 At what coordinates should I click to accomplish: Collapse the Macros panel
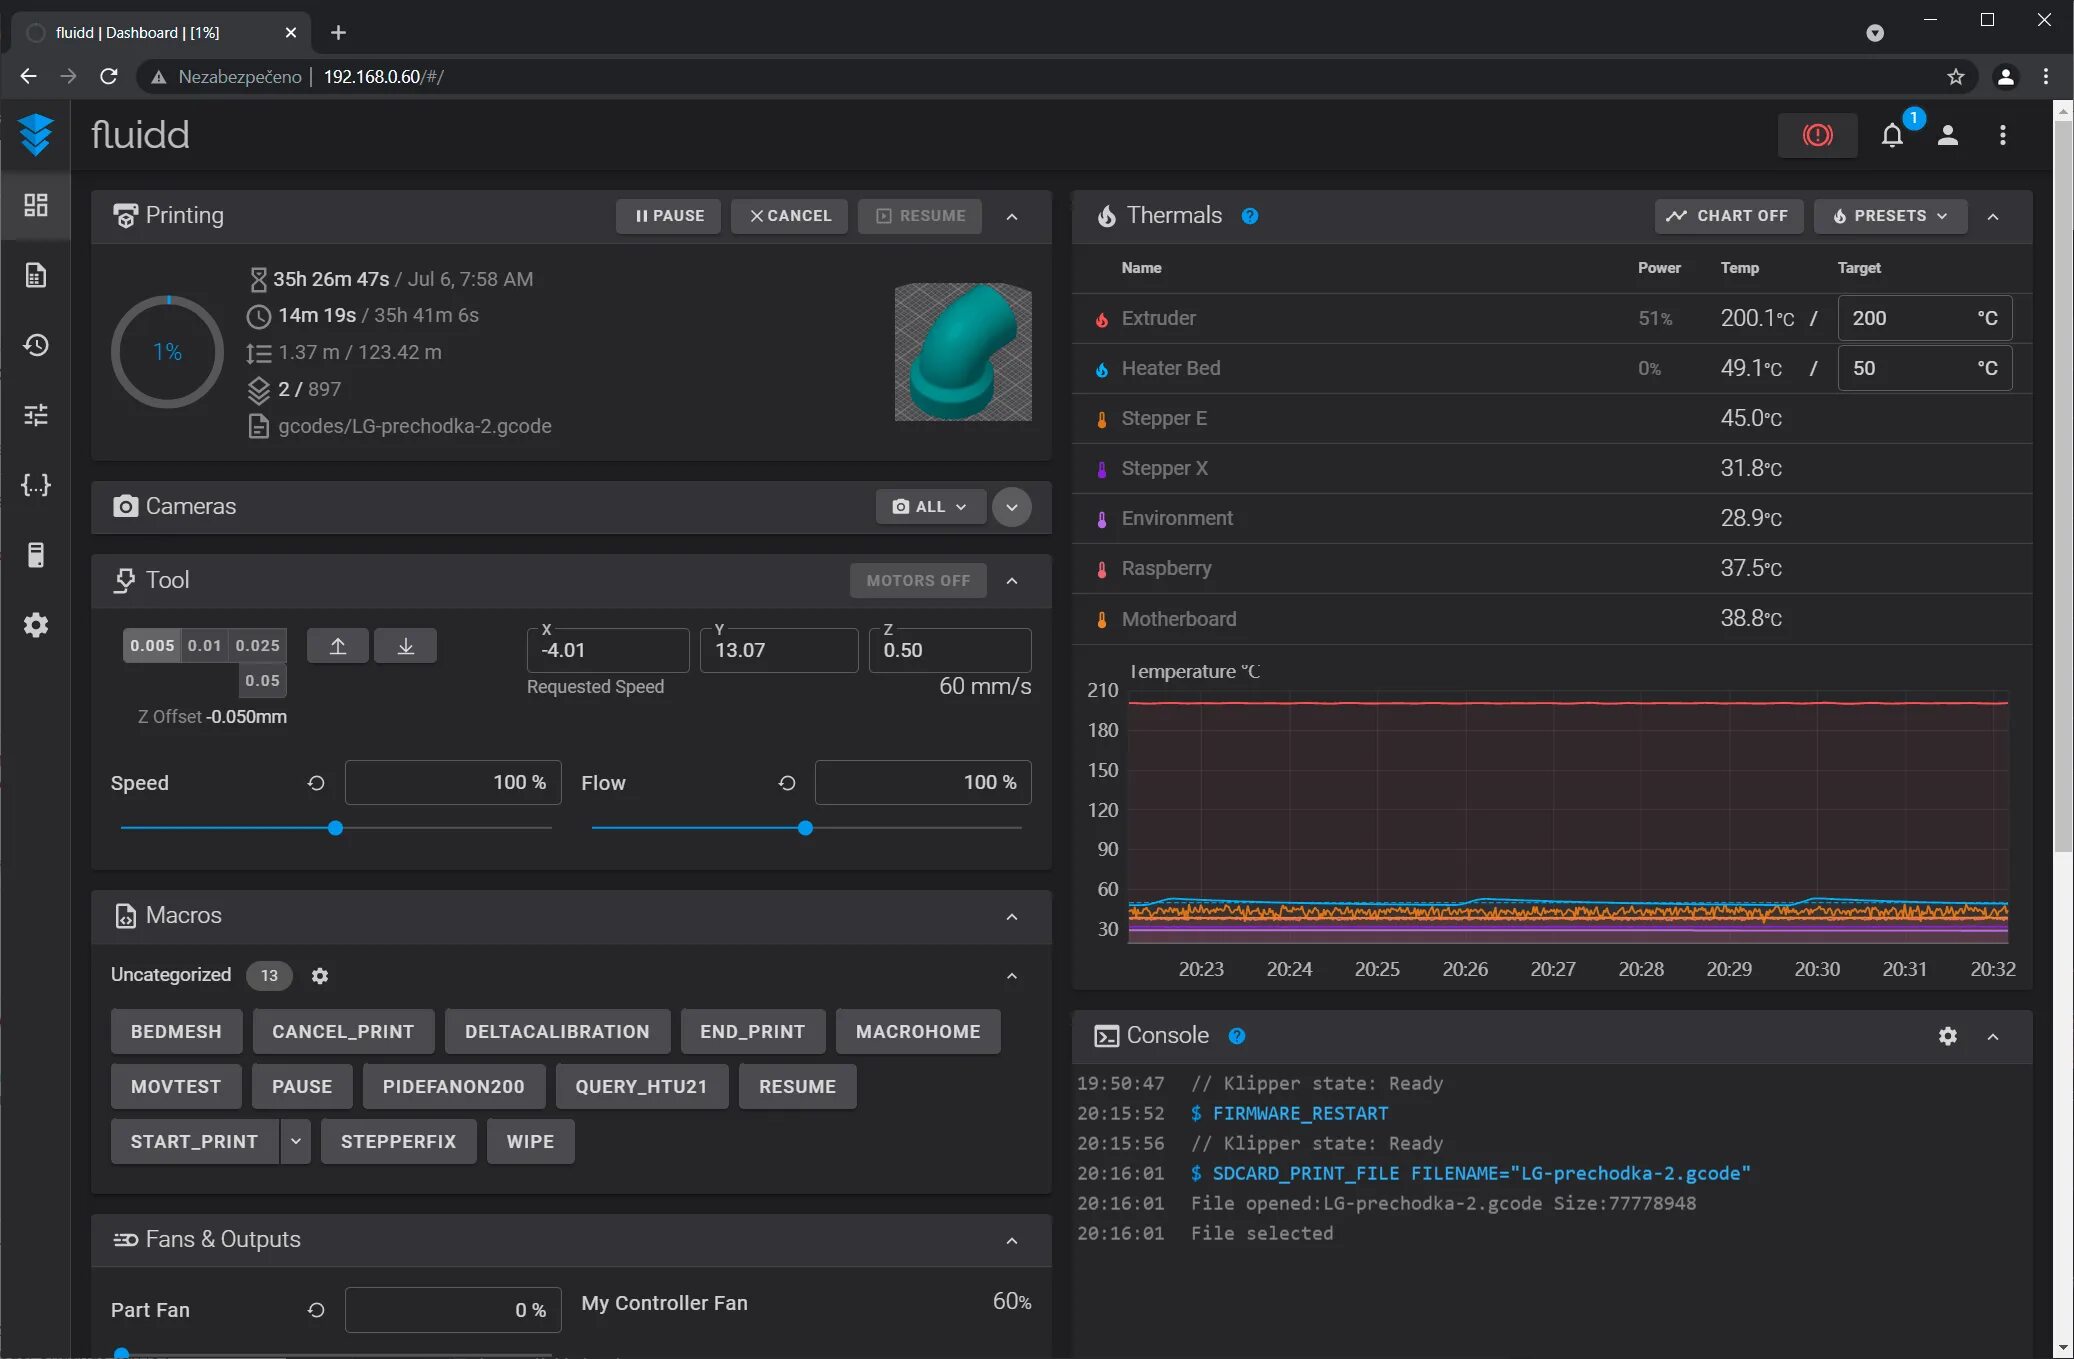pyautogui.click(x=1012, y=916)
